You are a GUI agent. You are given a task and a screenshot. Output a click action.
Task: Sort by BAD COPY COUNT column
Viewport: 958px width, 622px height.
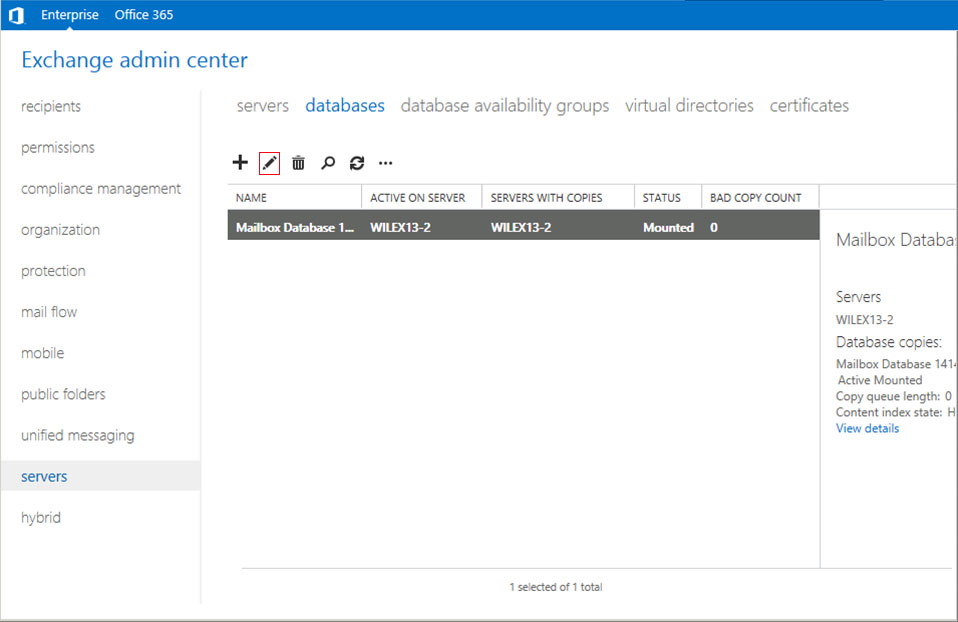755,197
